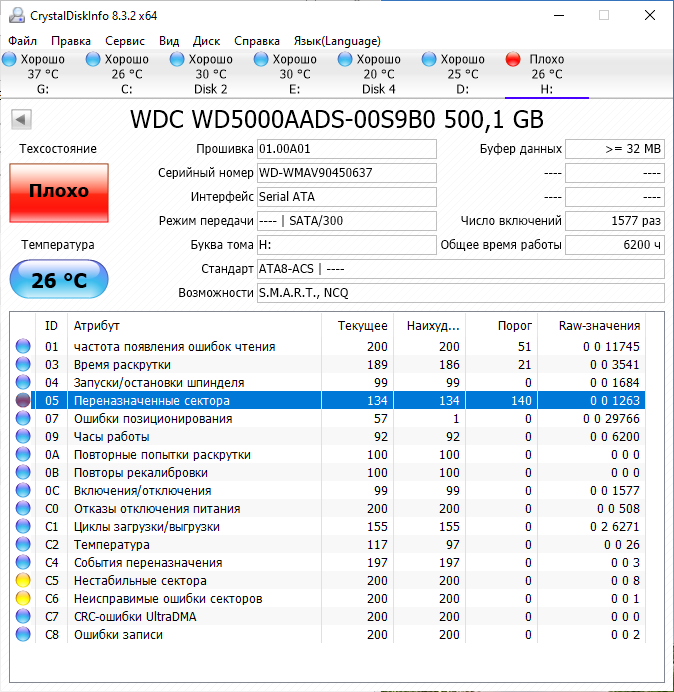Select red status orb of disk H:
Screen dimensions: 674x692
click(x=513, y=59)
